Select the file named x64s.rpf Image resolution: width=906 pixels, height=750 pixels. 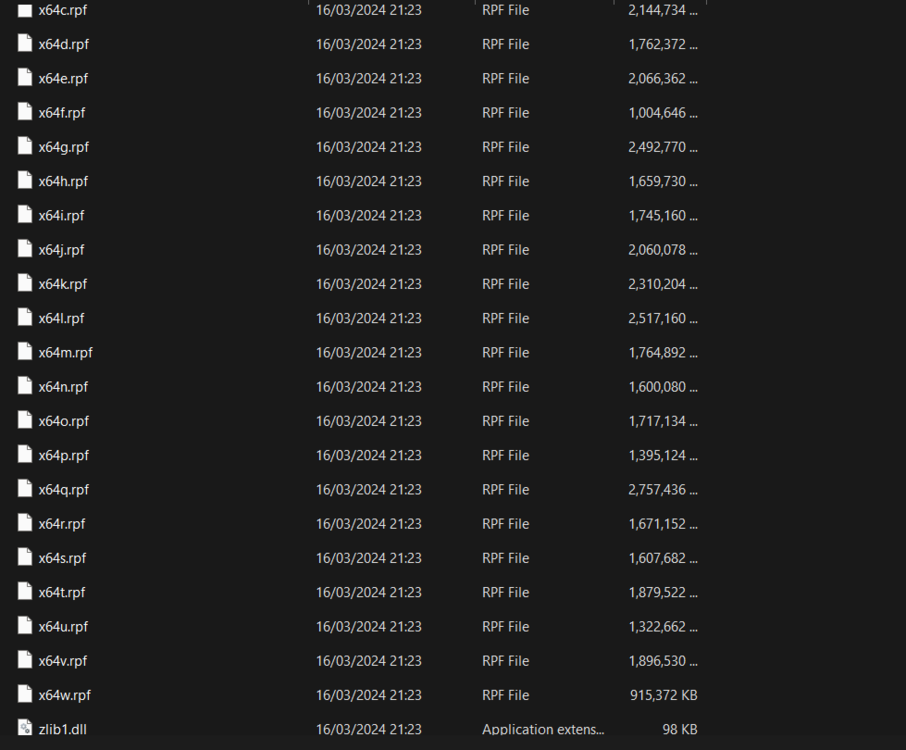tap(62, 558)
